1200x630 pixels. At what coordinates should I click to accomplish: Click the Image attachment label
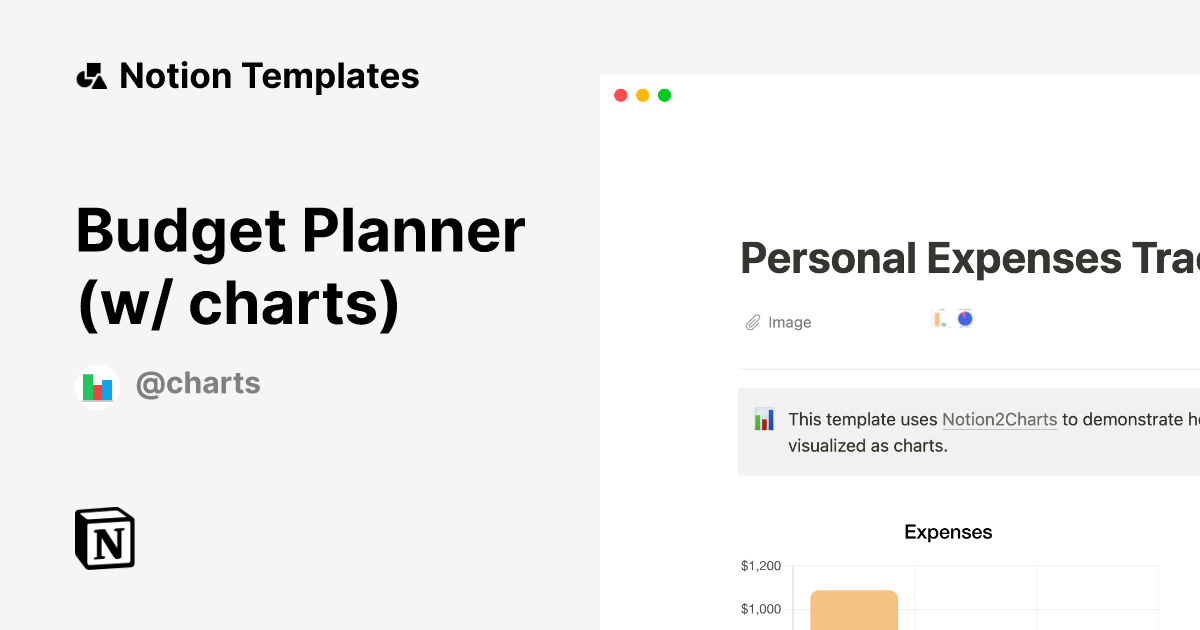pyautogui.click(x=789, y=322)
